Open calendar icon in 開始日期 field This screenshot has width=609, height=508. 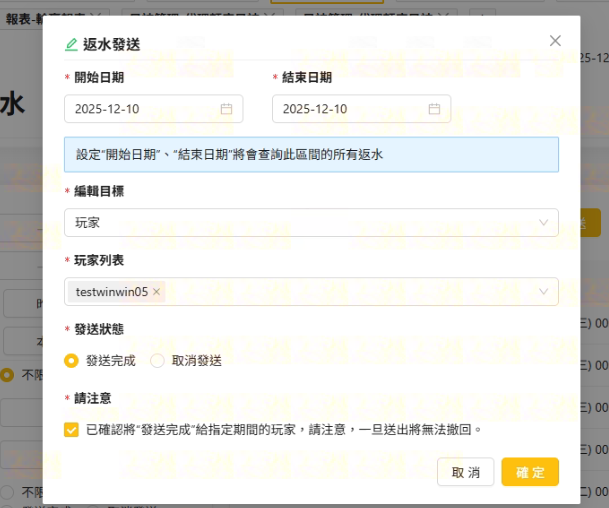pyautogui.click(x=226, y=109)
